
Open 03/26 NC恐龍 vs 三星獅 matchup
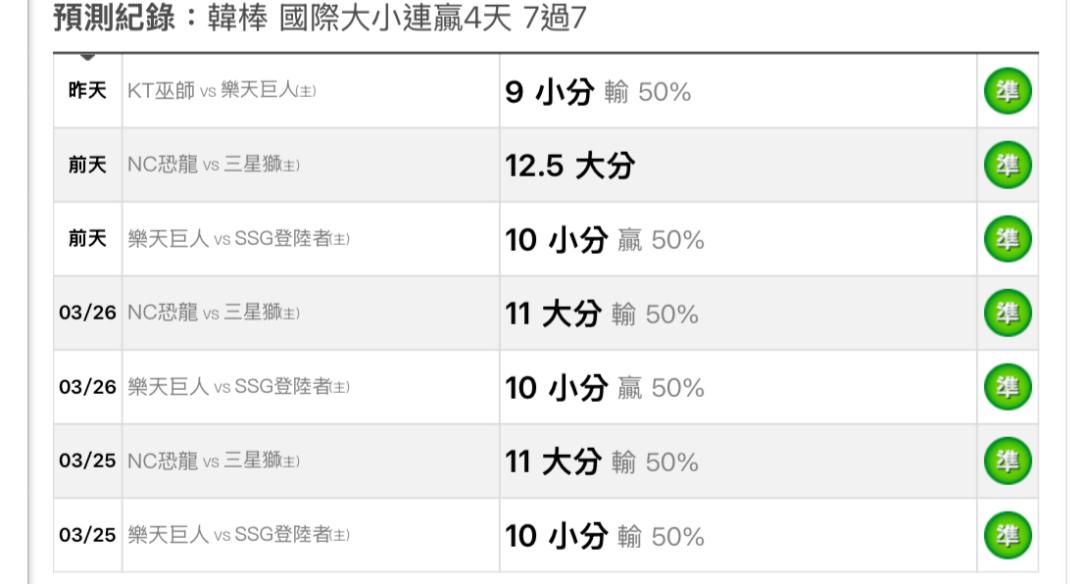pos(214,313)
